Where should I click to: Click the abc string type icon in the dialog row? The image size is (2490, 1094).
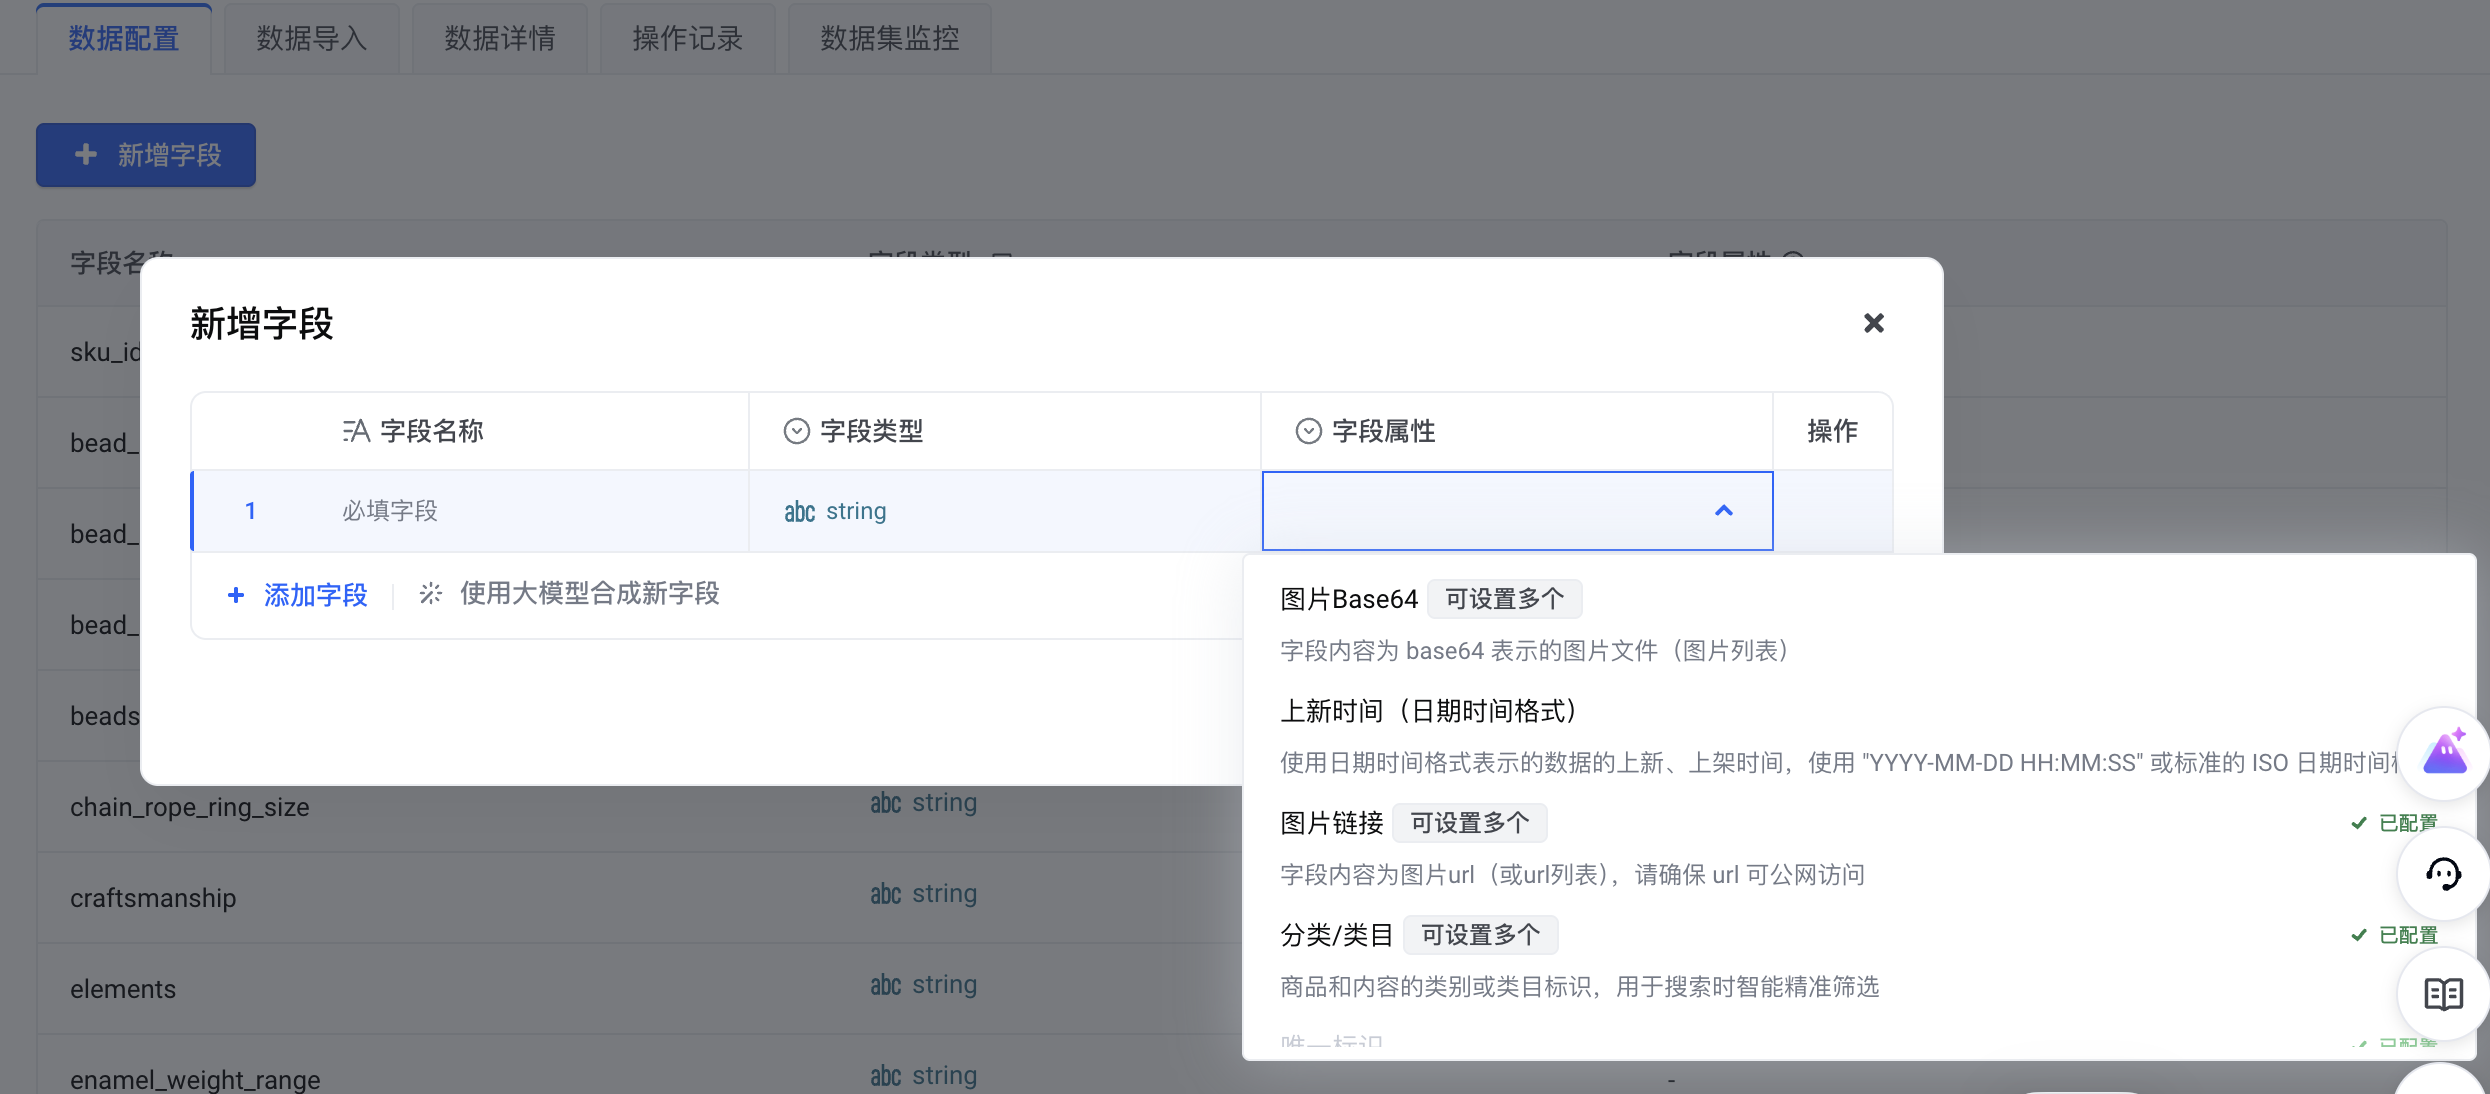click(799, 512)
